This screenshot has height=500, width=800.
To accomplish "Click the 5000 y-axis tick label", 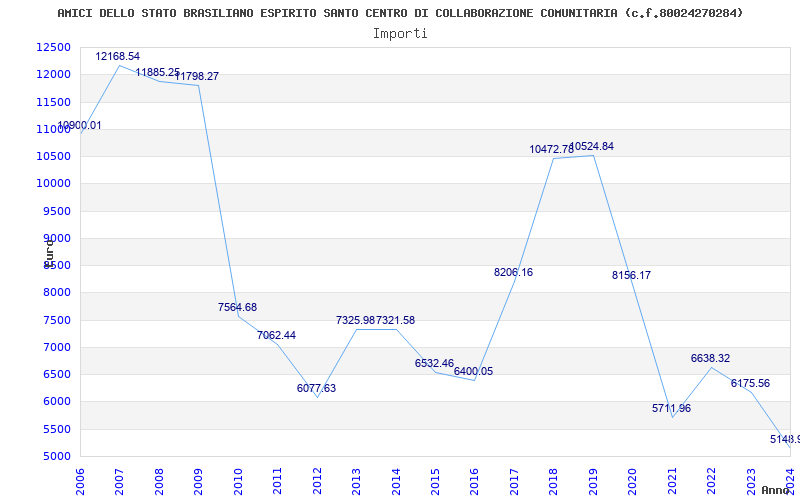I will pos(56,456).
